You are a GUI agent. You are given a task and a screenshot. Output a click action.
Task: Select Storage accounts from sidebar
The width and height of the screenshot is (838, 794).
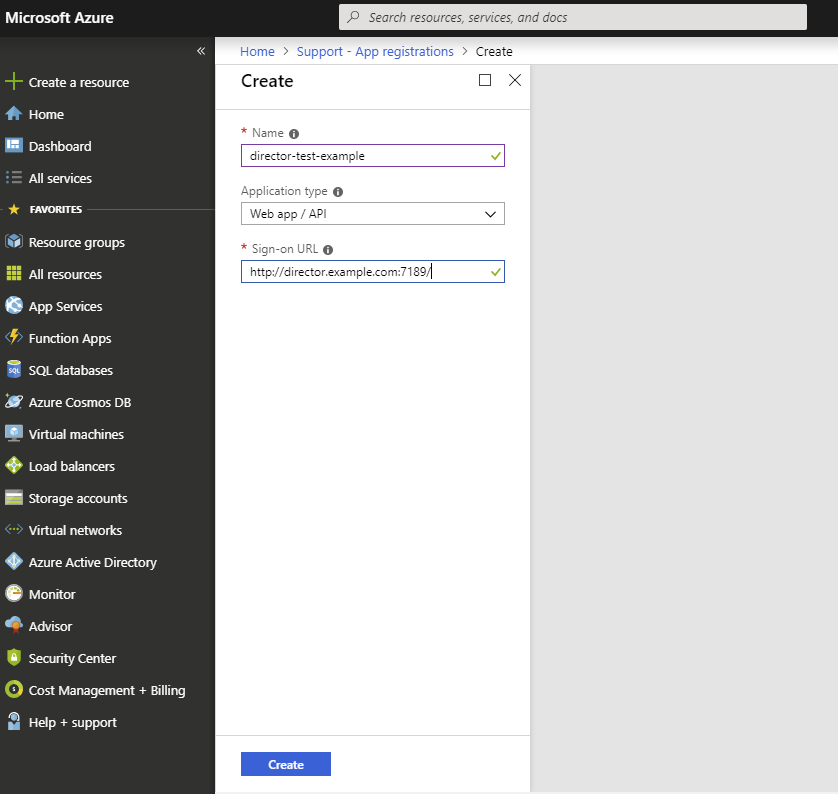(x=78, y=498)
